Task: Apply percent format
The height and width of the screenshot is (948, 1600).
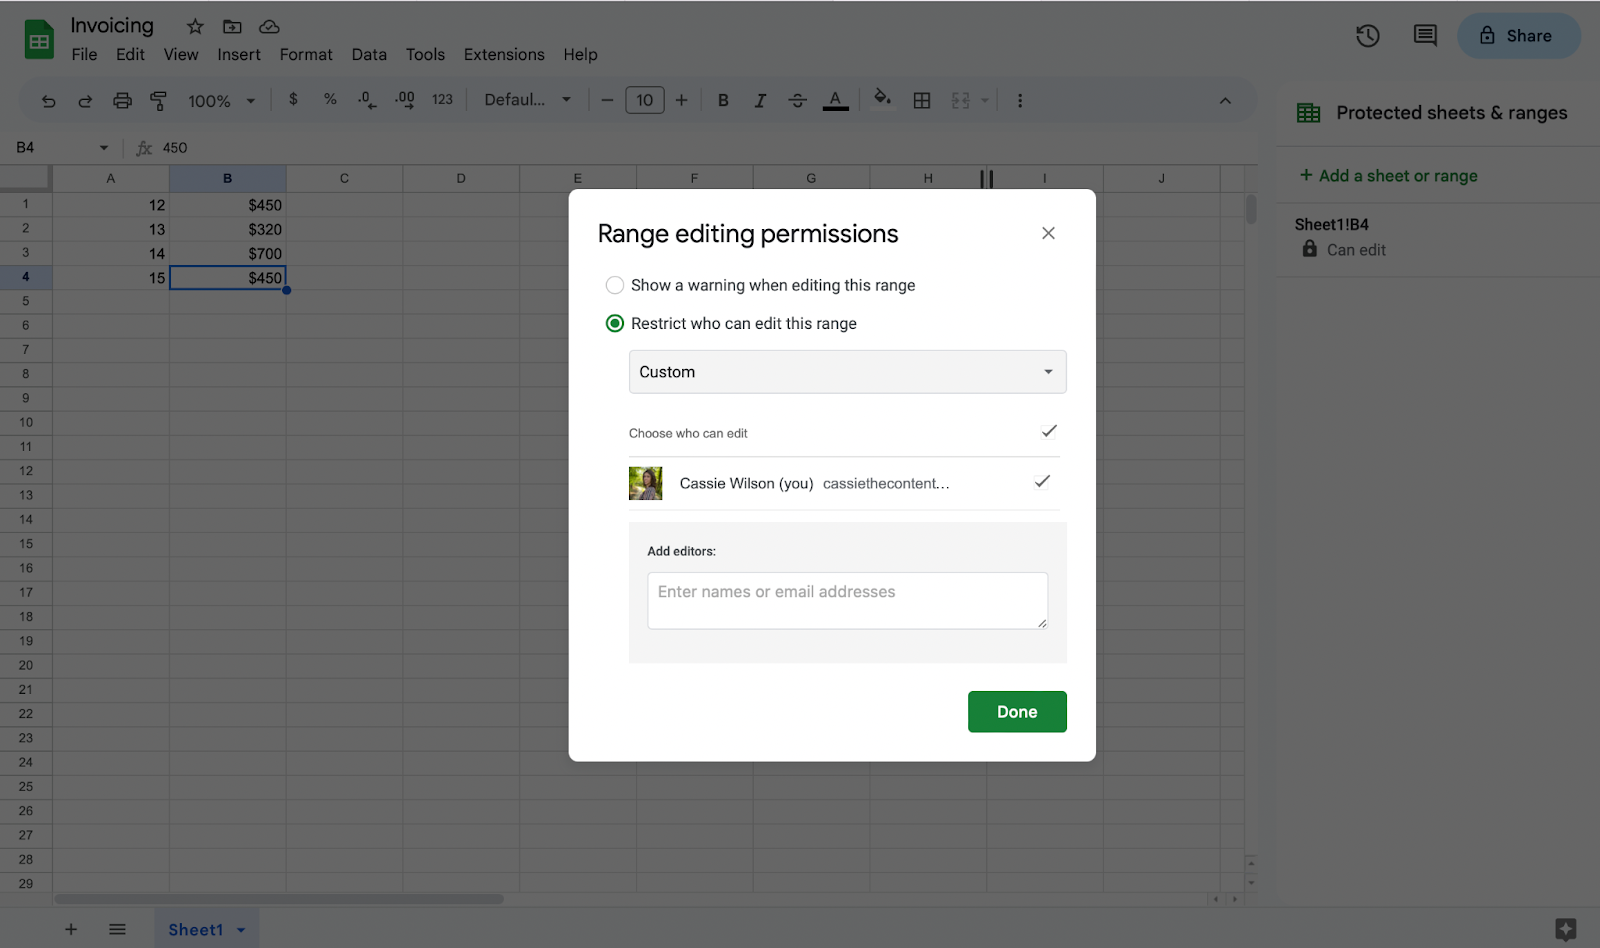Action: [329, 100]
